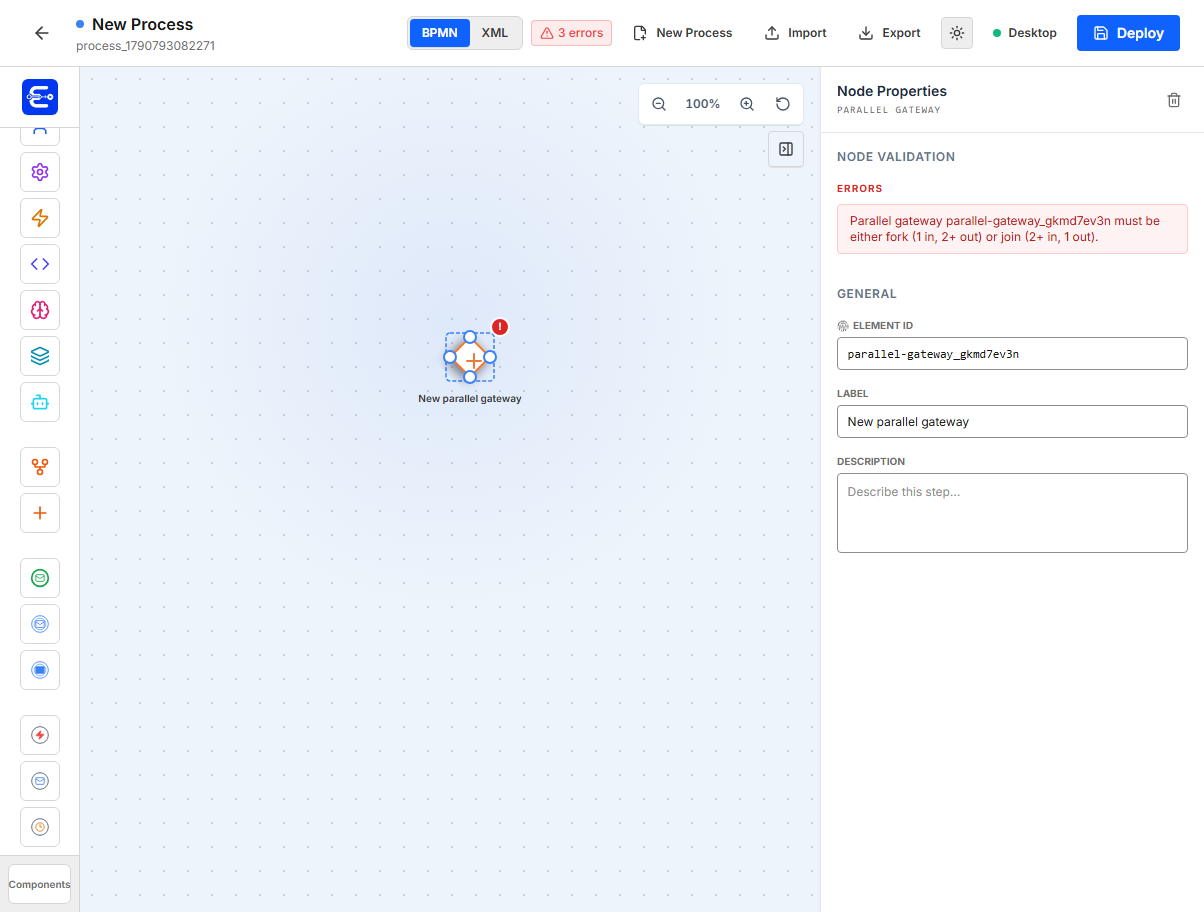
Task: Show the 3 errors list
Action: [x=571, y=33]
